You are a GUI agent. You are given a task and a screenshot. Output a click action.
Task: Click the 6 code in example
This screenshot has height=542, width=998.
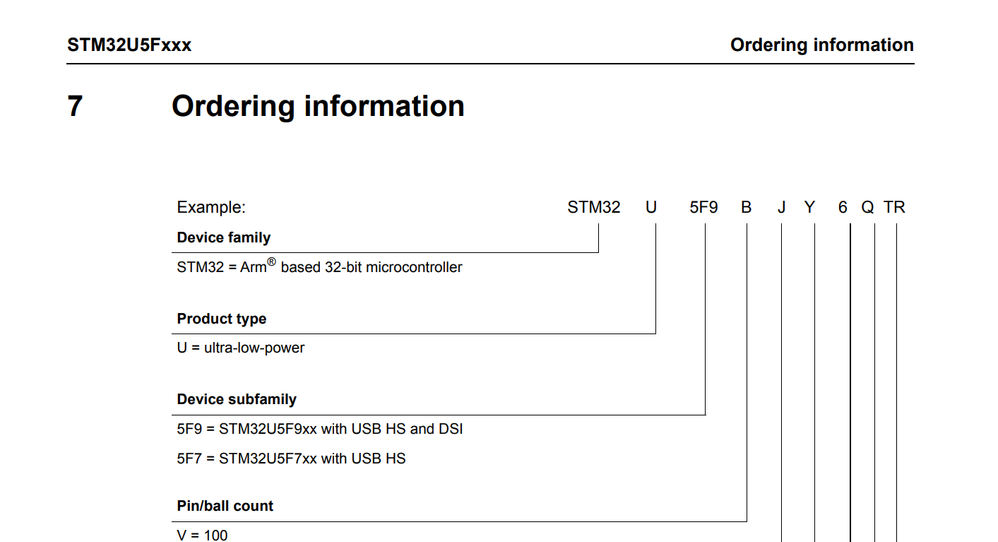(x=843, y=207)
